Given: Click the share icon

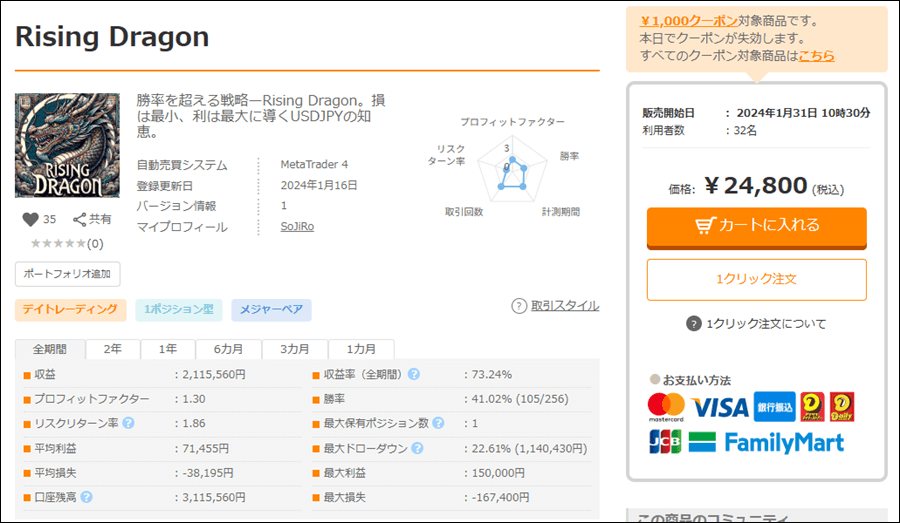Looking at the screenshot, I should [x=80, y=219].
